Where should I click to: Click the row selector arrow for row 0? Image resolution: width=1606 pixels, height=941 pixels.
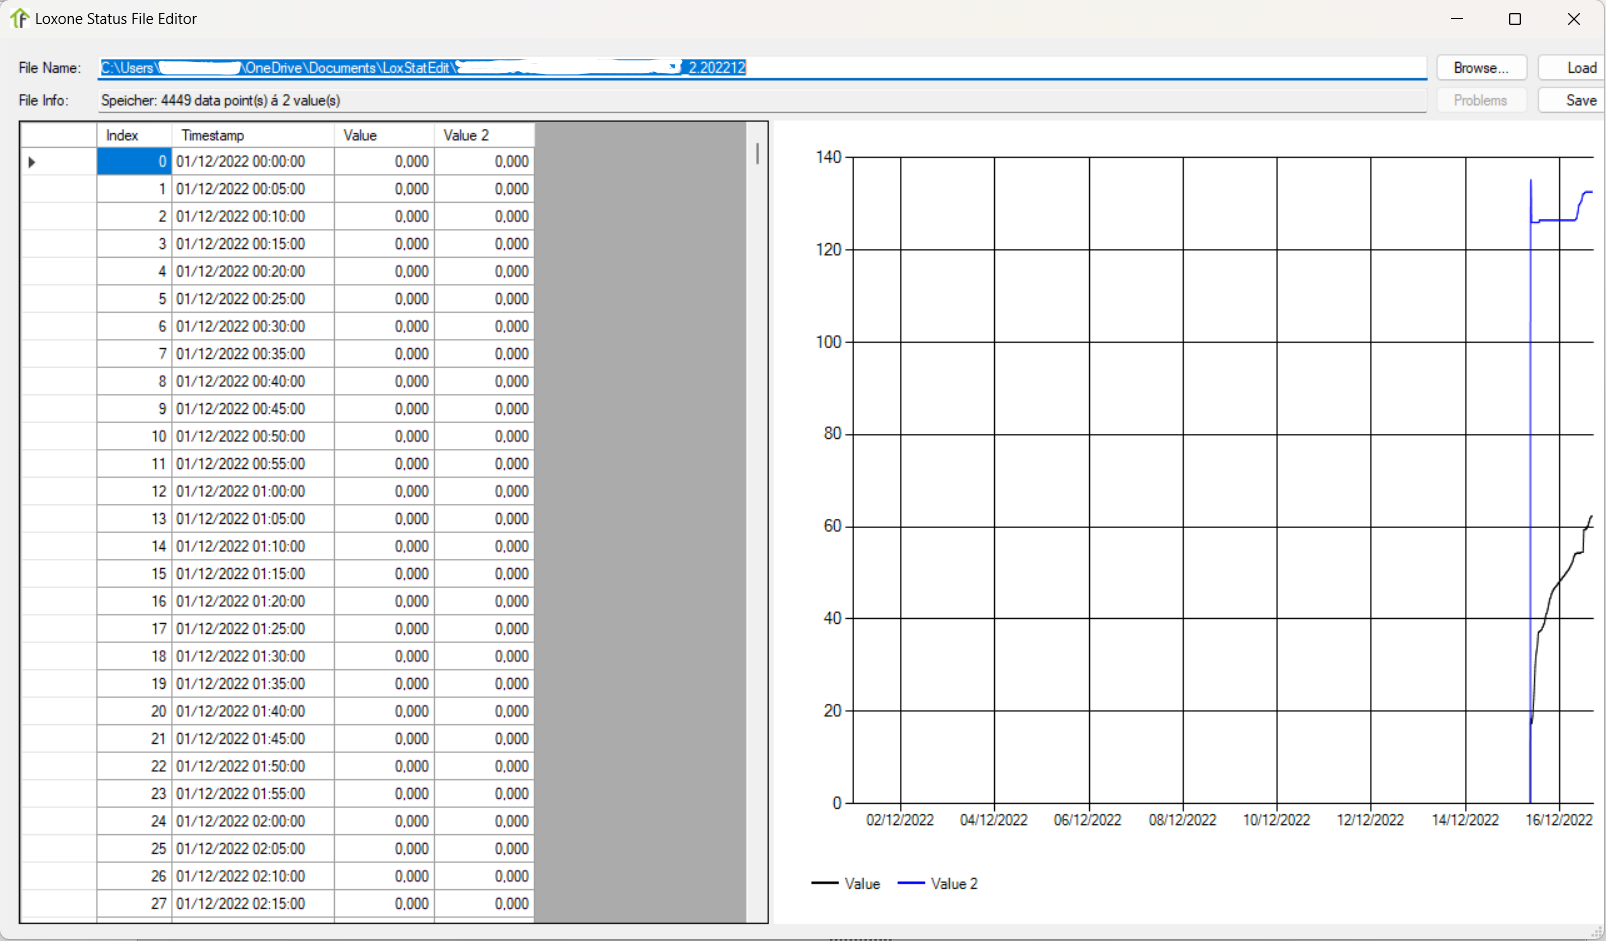tap(32, 162)
